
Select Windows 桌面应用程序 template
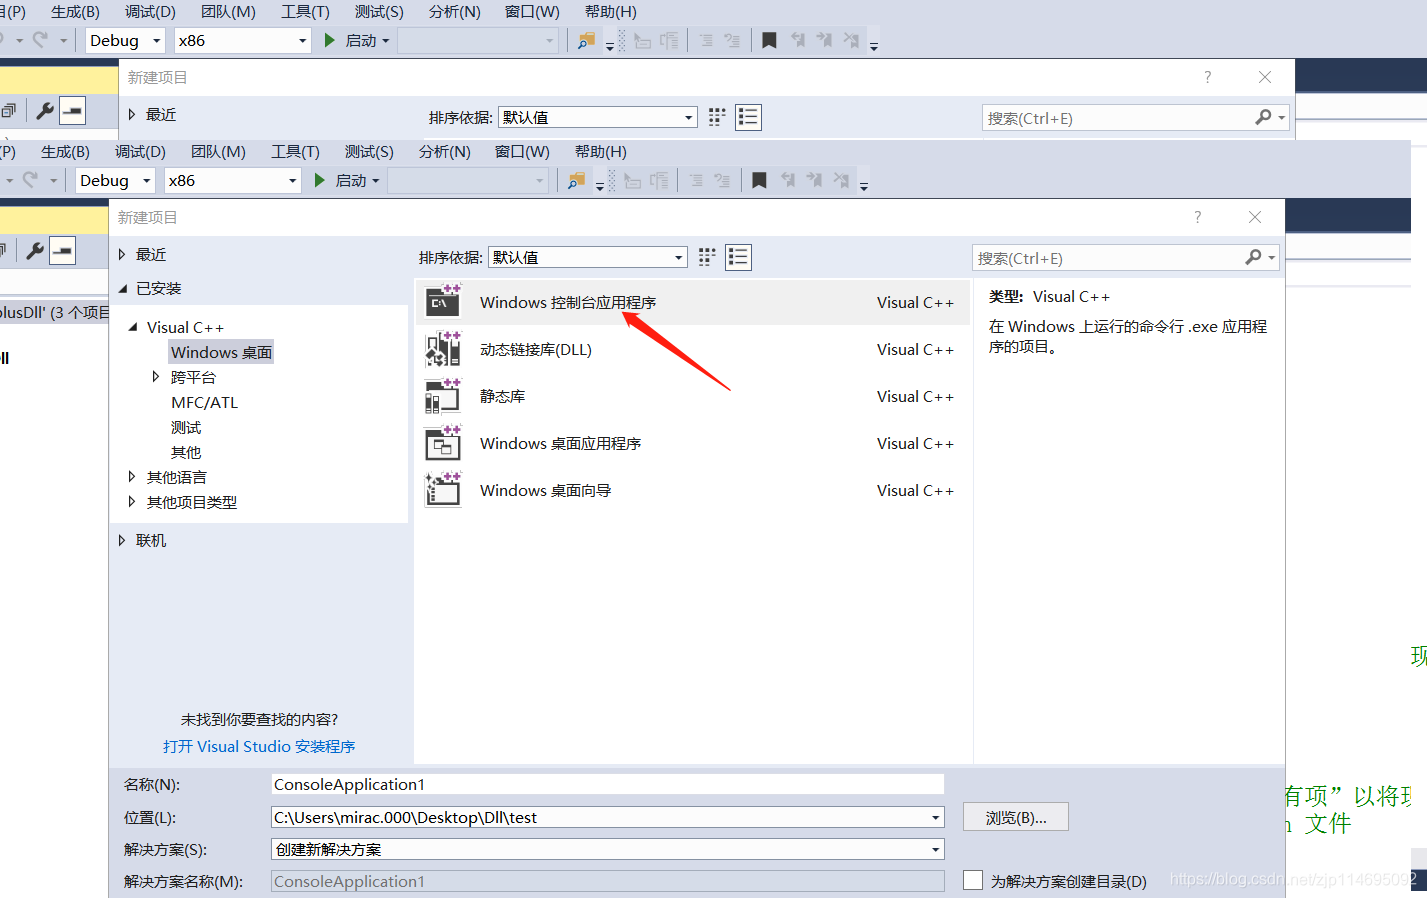pyautogui.click(x=692, y=443)
